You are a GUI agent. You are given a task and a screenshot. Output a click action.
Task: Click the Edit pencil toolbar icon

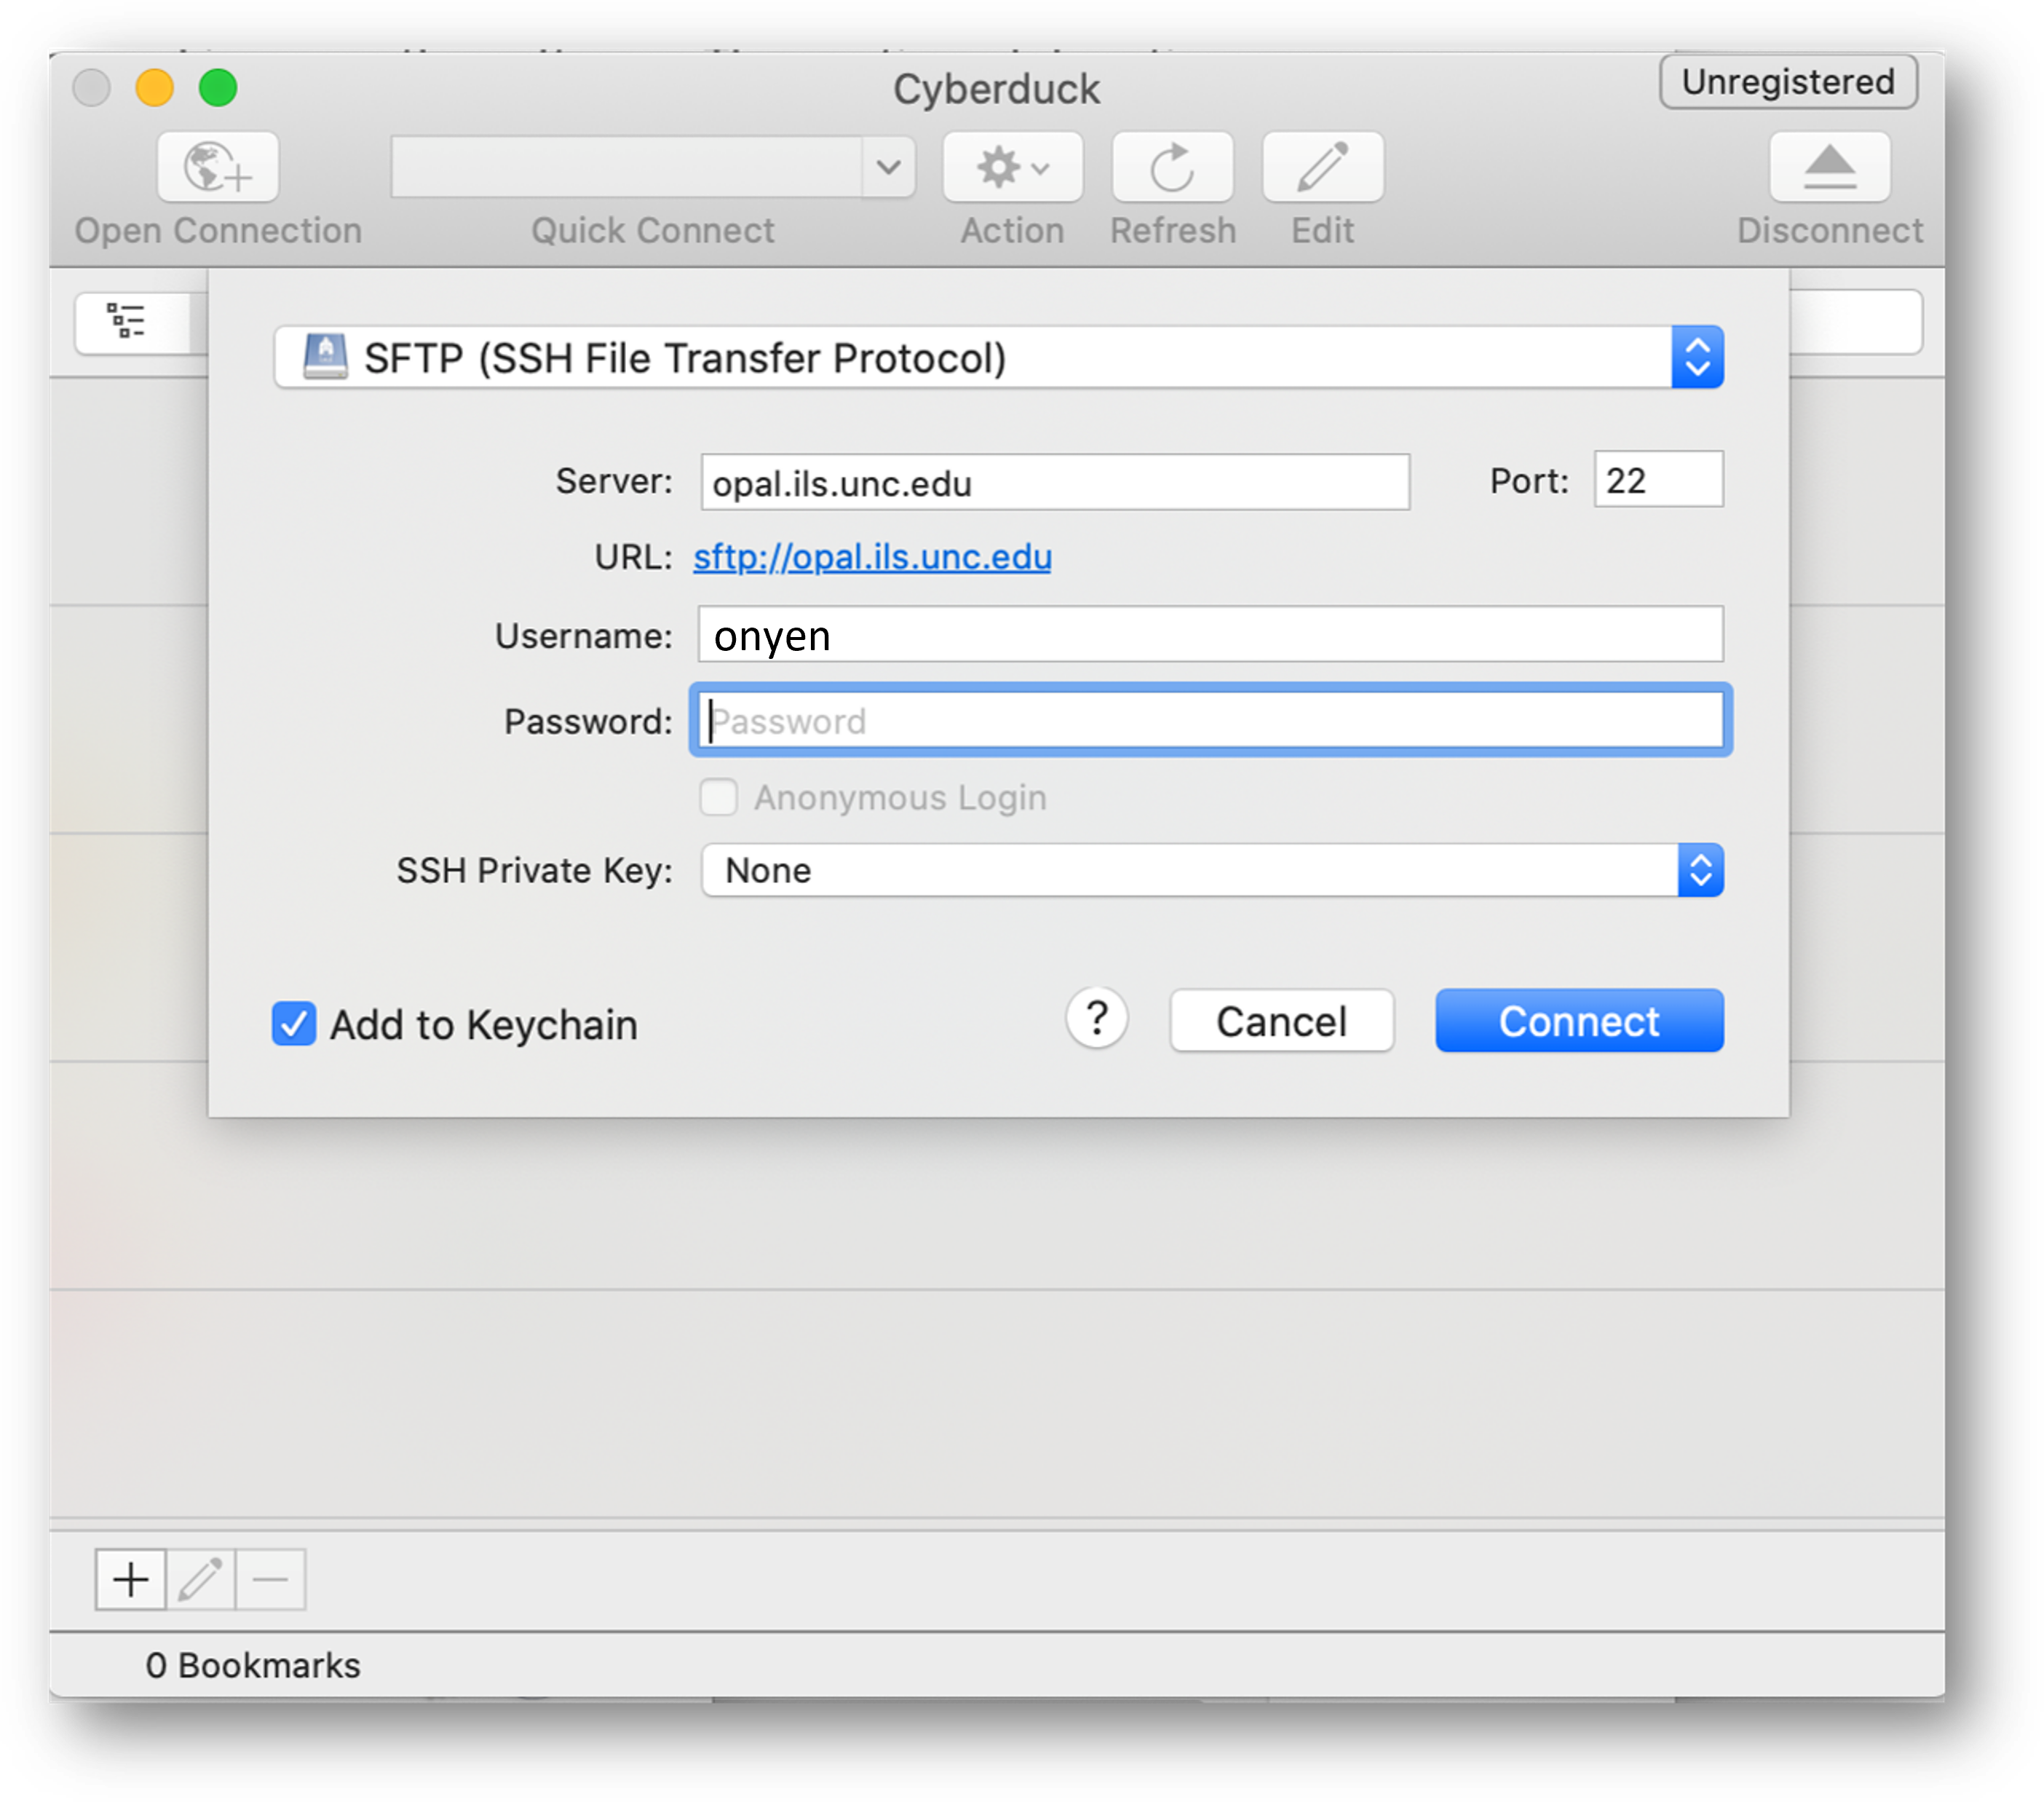(1322, 167)
